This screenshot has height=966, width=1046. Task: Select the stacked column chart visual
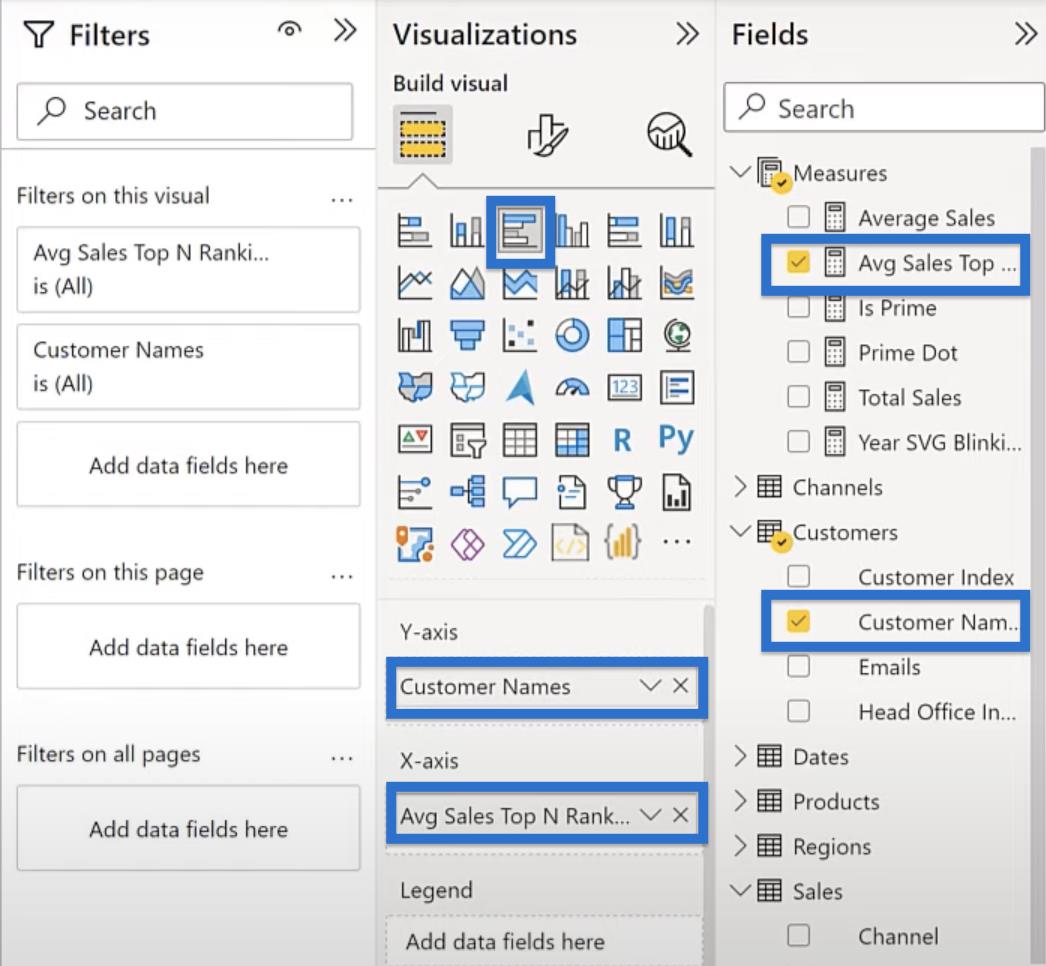[466, 231]
